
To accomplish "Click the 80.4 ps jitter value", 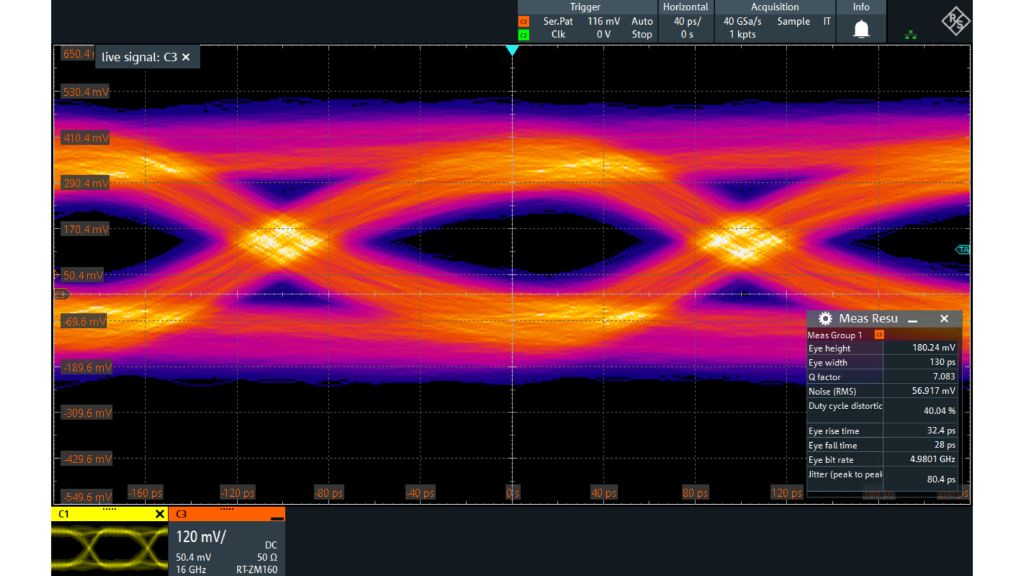I will click(x=941, y=479).
